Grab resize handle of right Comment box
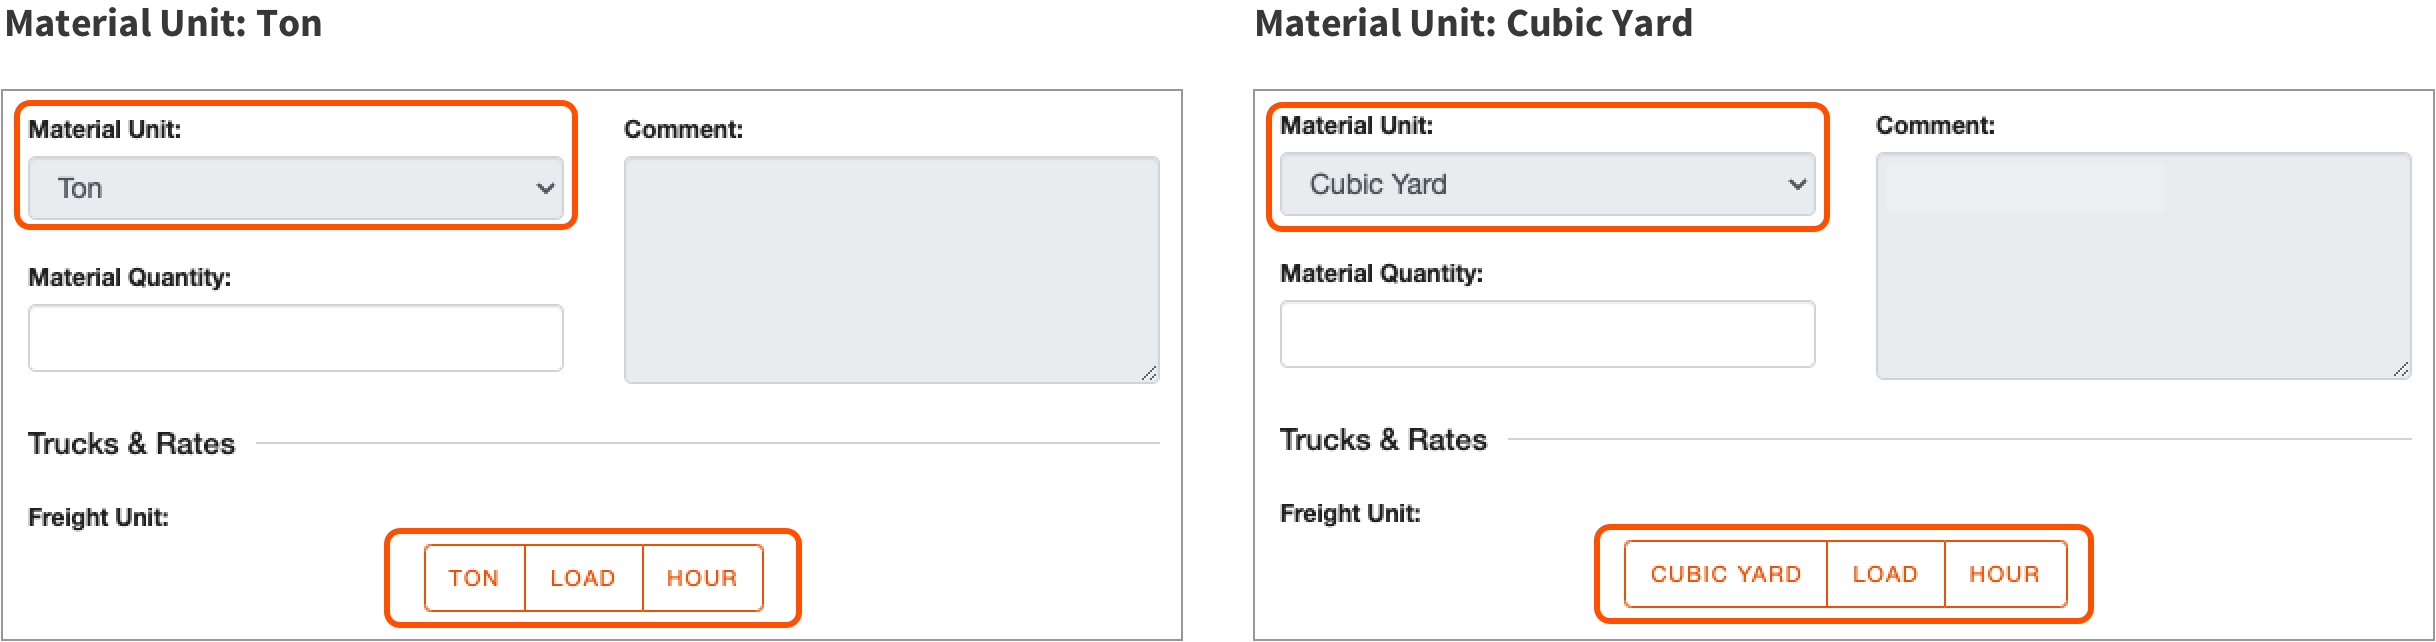Viewport: 2436px width, 642px height. (x=2401, y=369)
